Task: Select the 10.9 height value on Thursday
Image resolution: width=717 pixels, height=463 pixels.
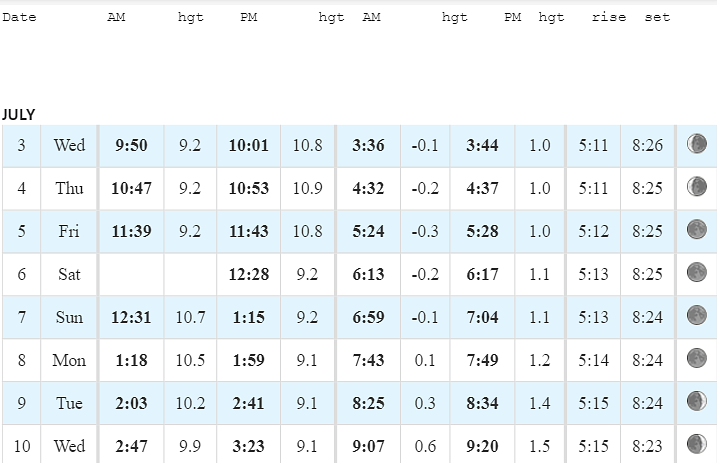Action: (307, 188)
